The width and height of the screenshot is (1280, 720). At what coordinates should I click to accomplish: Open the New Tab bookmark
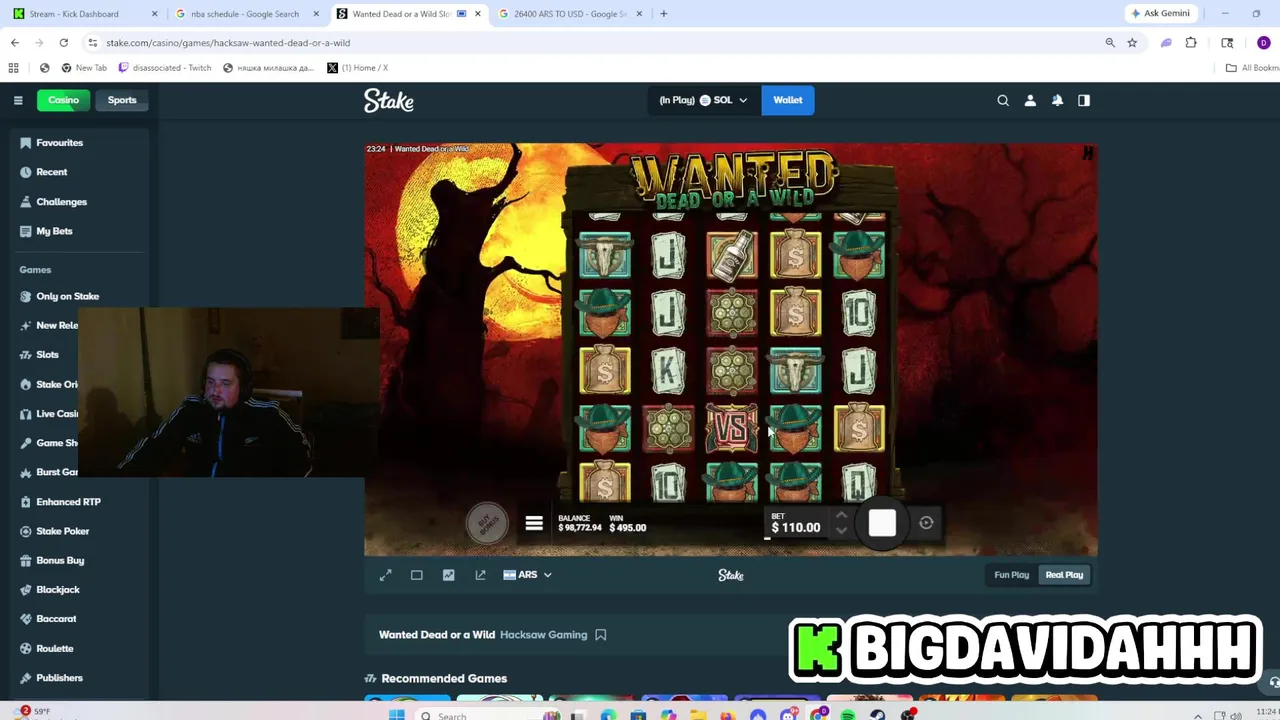point(84,68)
